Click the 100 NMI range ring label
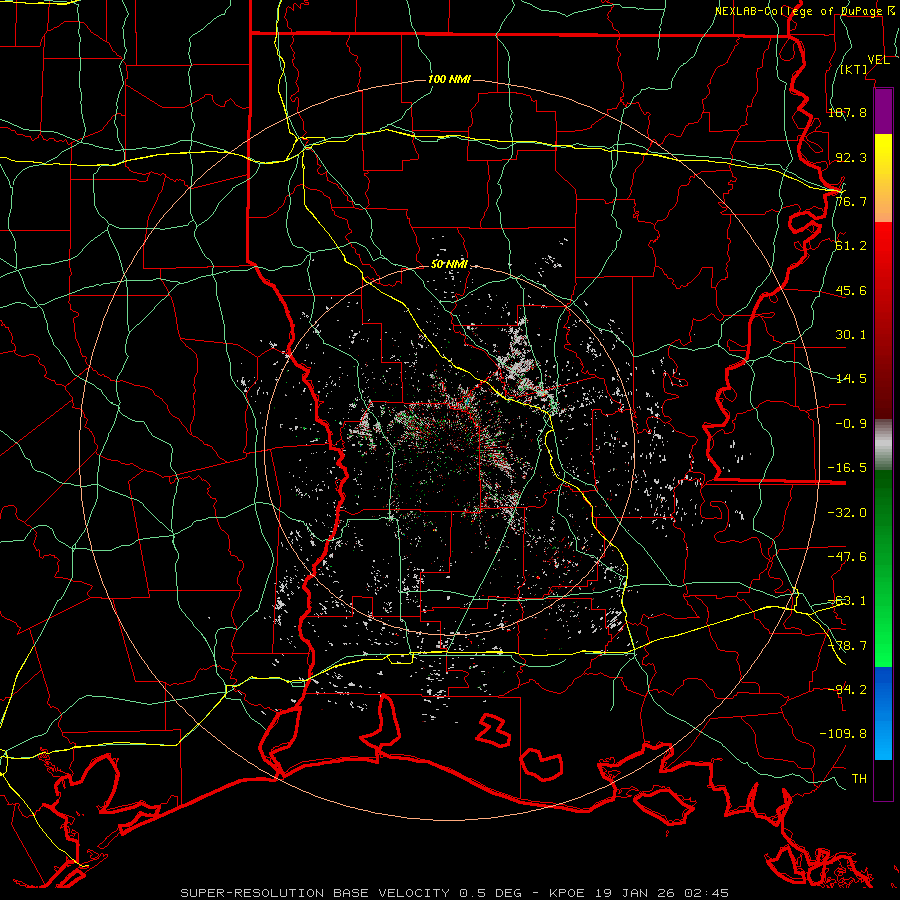 (x=449, y=79)
